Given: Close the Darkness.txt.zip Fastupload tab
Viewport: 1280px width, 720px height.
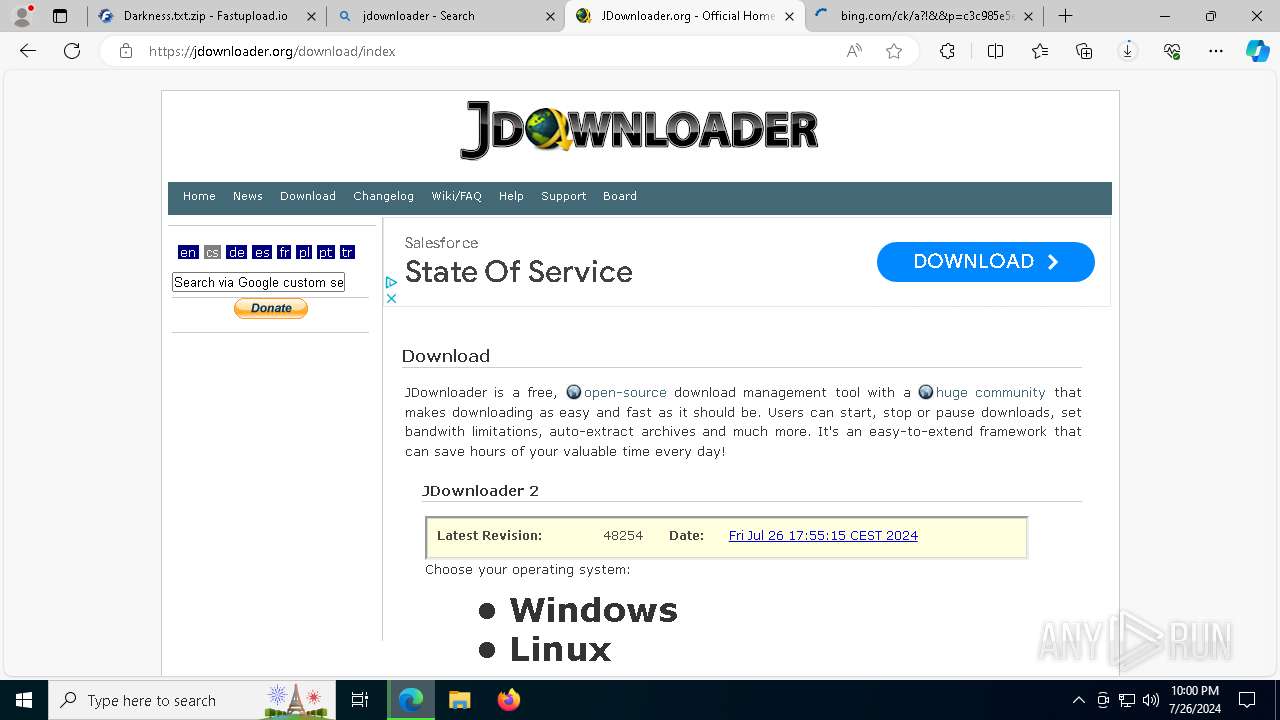Looking at the screenshot, I should coord(311,16).
